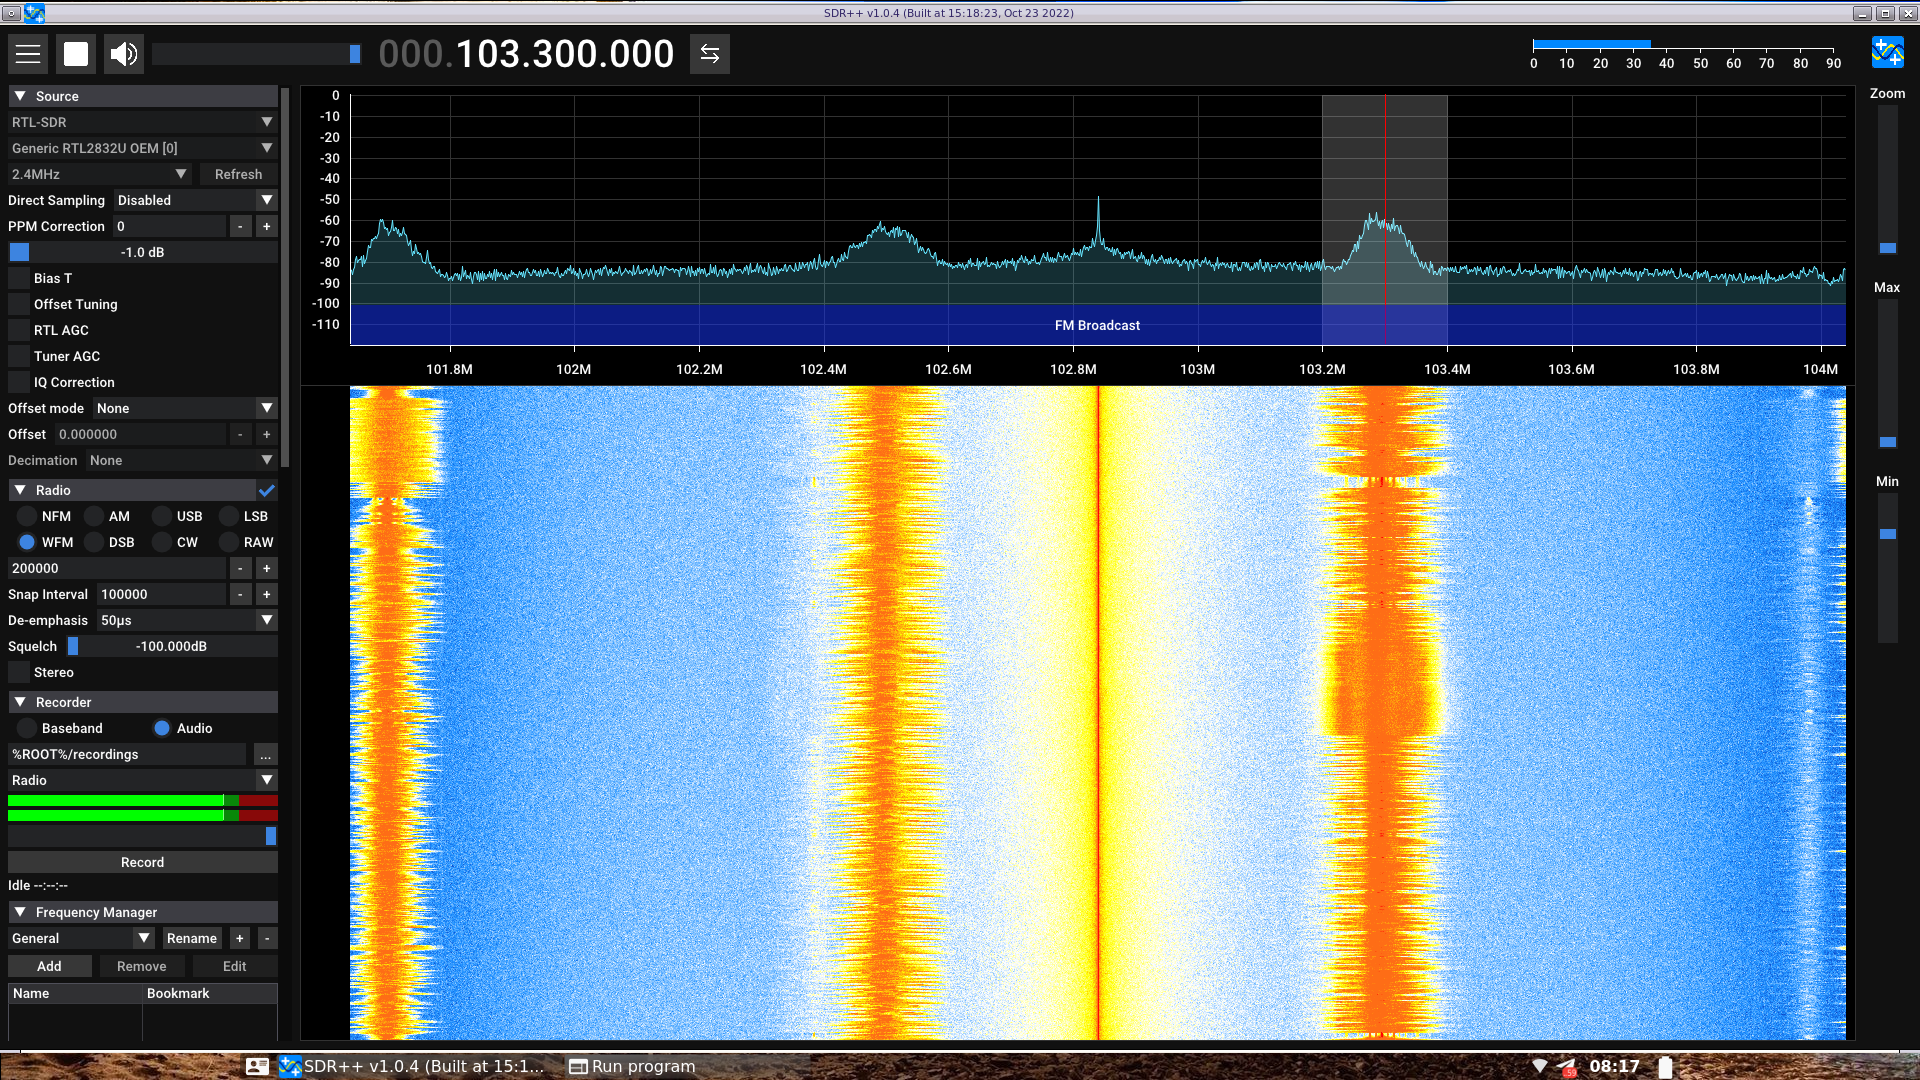Enable the Tuner AGC checkbox
The width and height of the screenshot is (1920, 1080).
19,357
